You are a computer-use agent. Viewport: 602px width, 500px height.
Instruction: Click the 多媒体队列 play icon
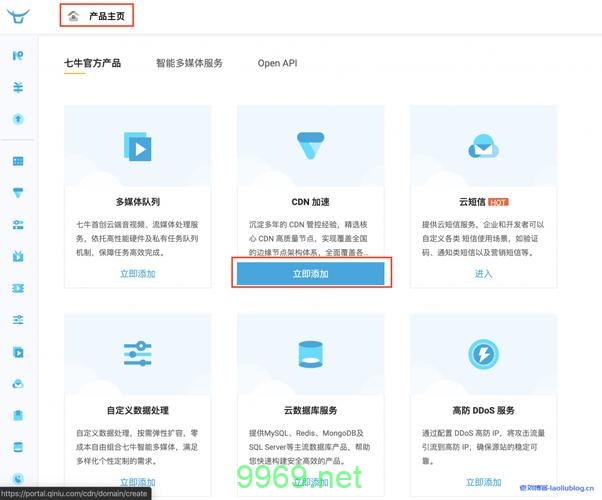tap(137, 146)
